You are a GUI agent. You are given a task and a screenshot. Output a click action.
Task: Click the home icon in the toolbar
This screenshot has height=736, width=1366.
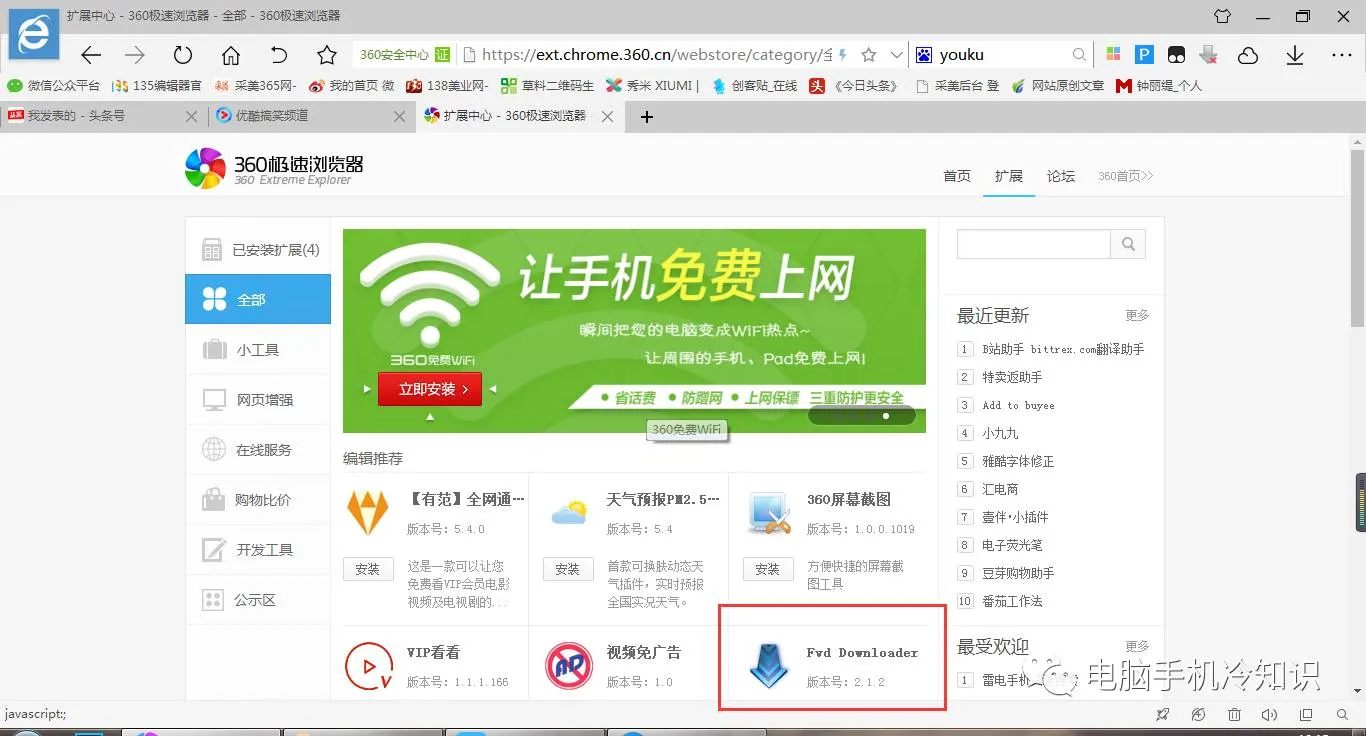pyautogui.click(x=229, y=56)
